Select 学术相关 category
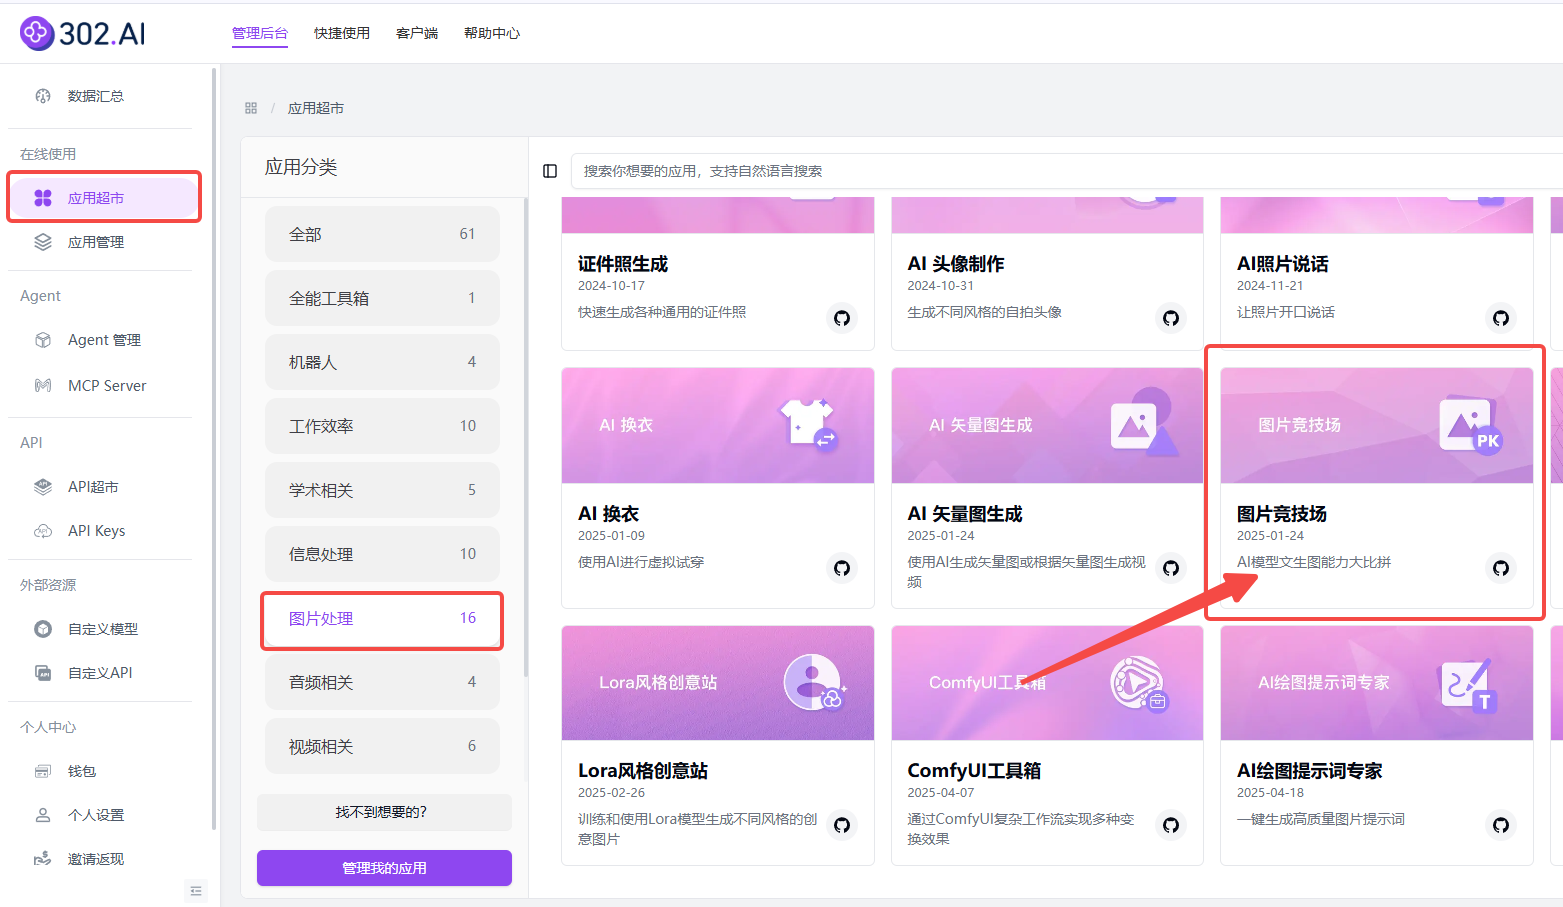 coord(382,490)
